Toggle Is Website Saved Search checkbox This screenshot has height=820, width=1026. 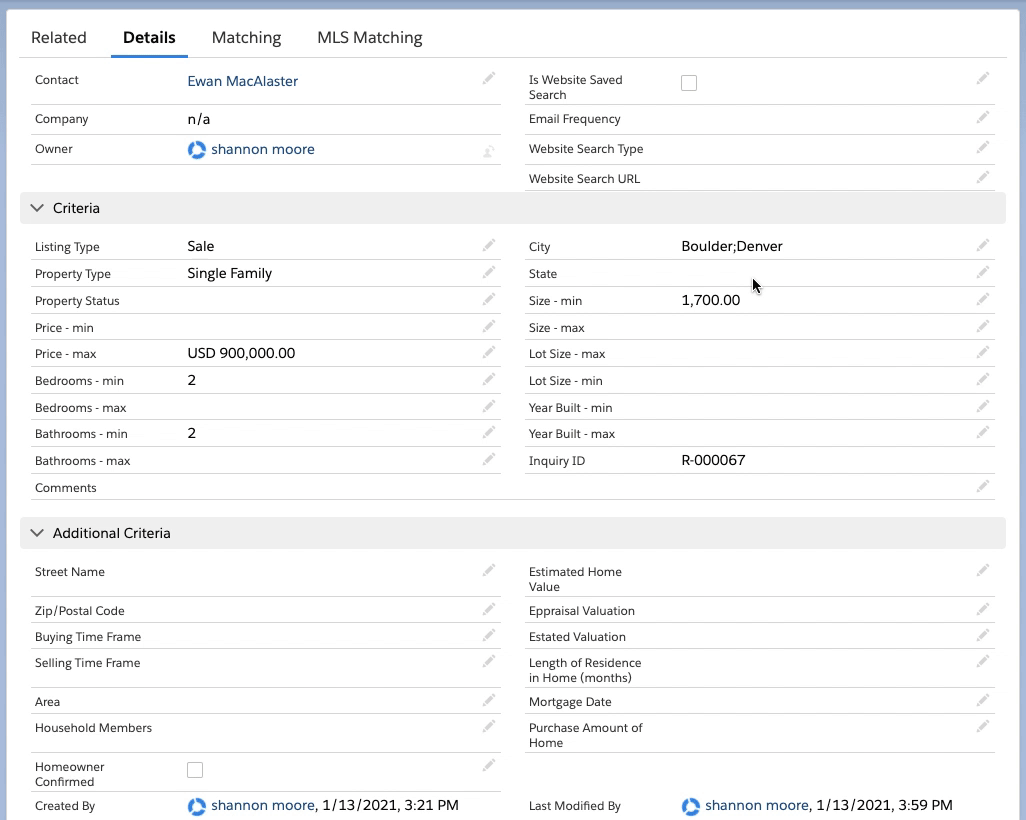coord(689,83)
